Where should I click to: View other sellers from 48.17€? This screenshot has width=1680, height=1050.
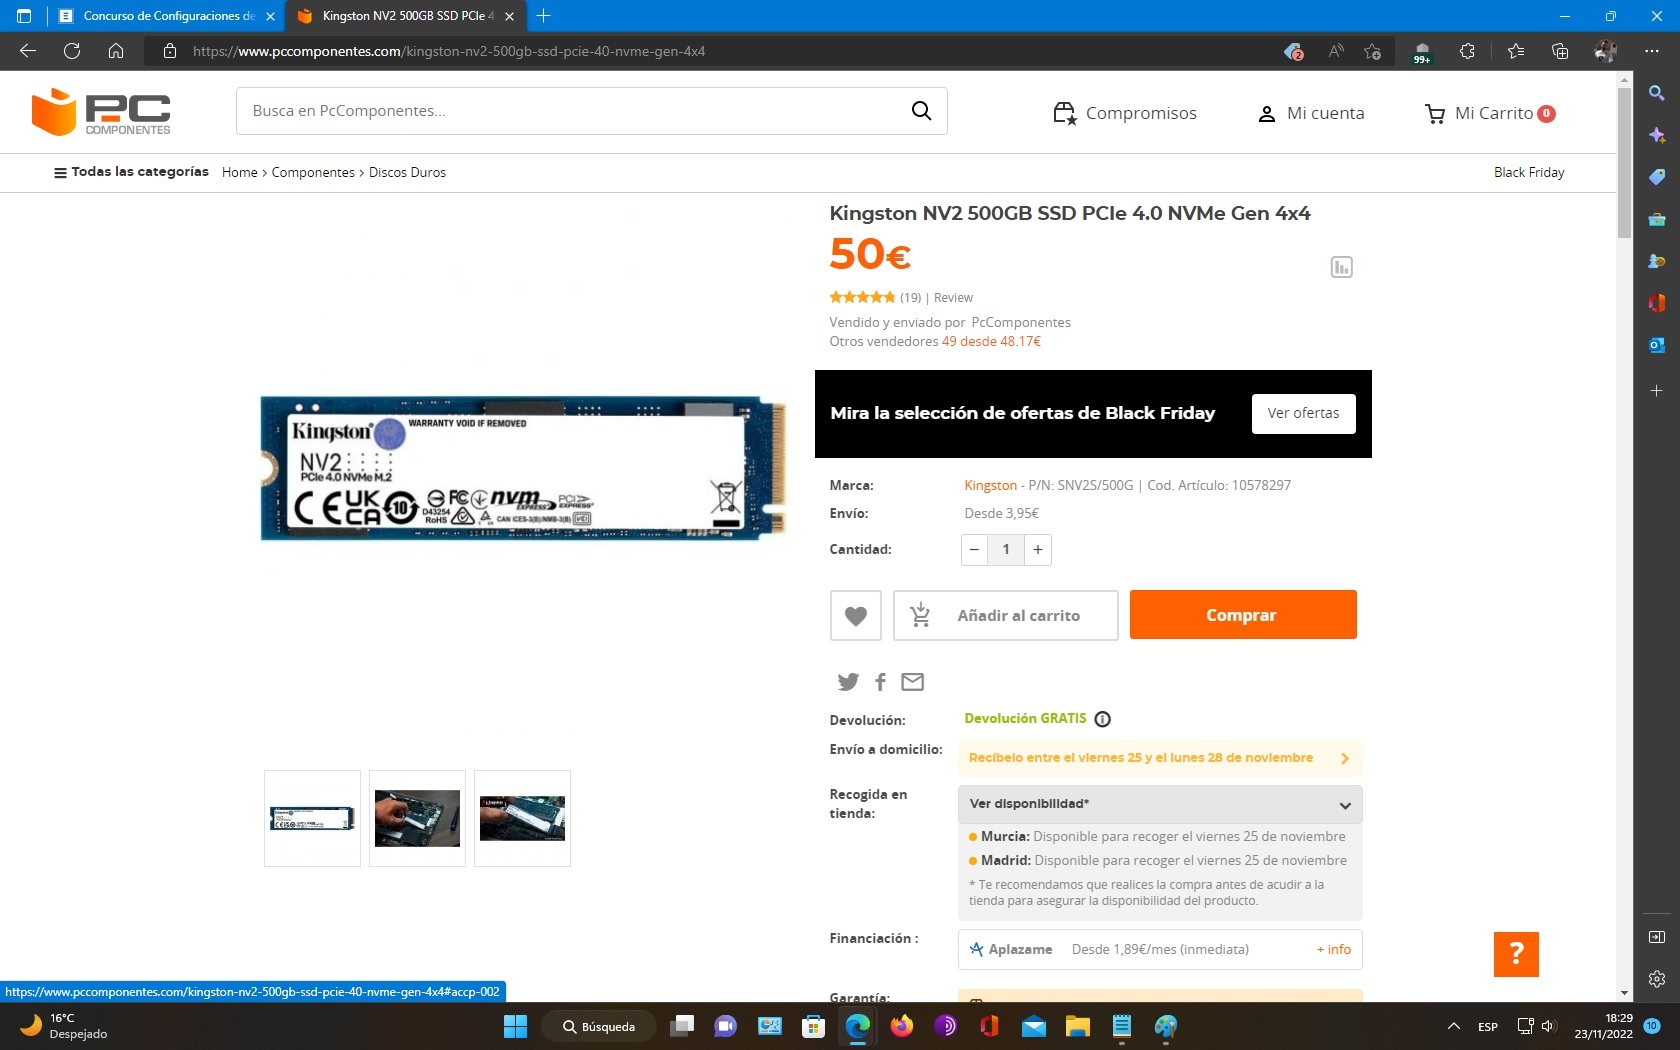[991, 341]
